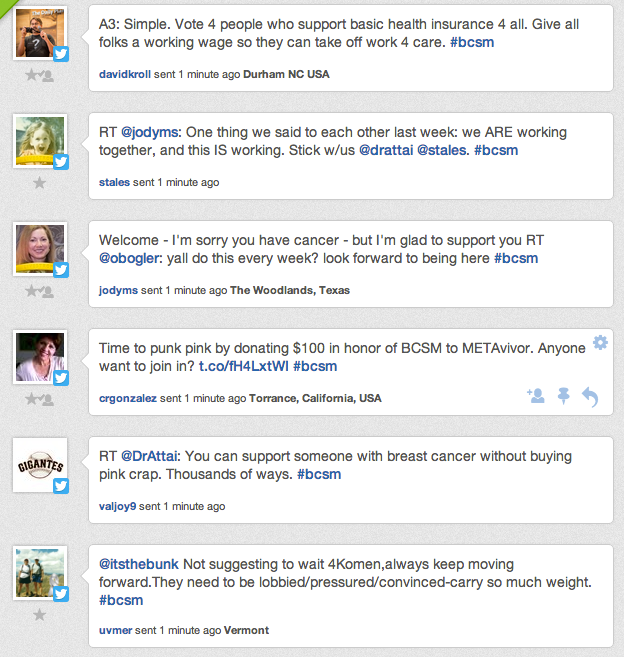Pin the crgonzalez METAvivor tweet
This screenshot has width=624, height=657.
563,396
